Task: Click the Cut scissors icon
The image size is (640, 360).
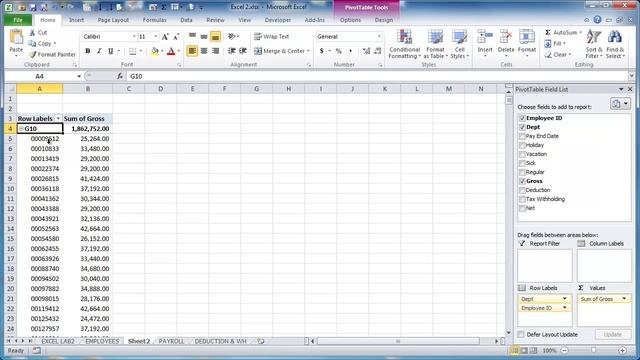Action: click(32, 33)
